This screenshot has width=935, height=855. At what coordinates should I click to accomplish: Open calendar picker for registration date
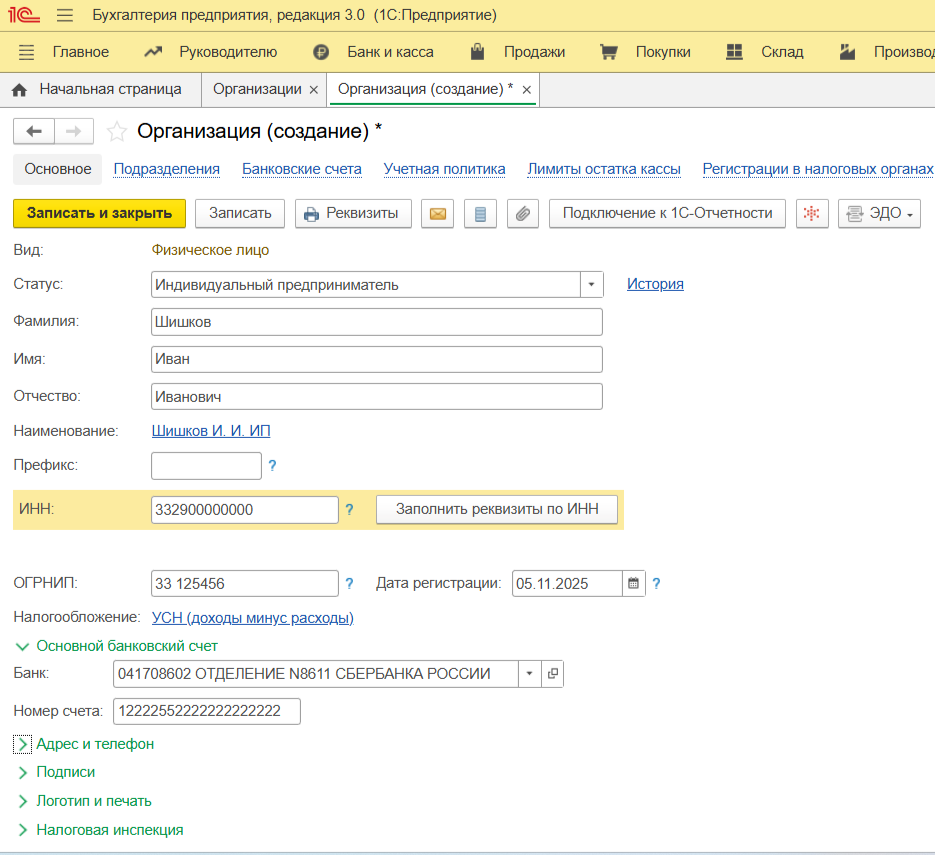tap(633, 583)
